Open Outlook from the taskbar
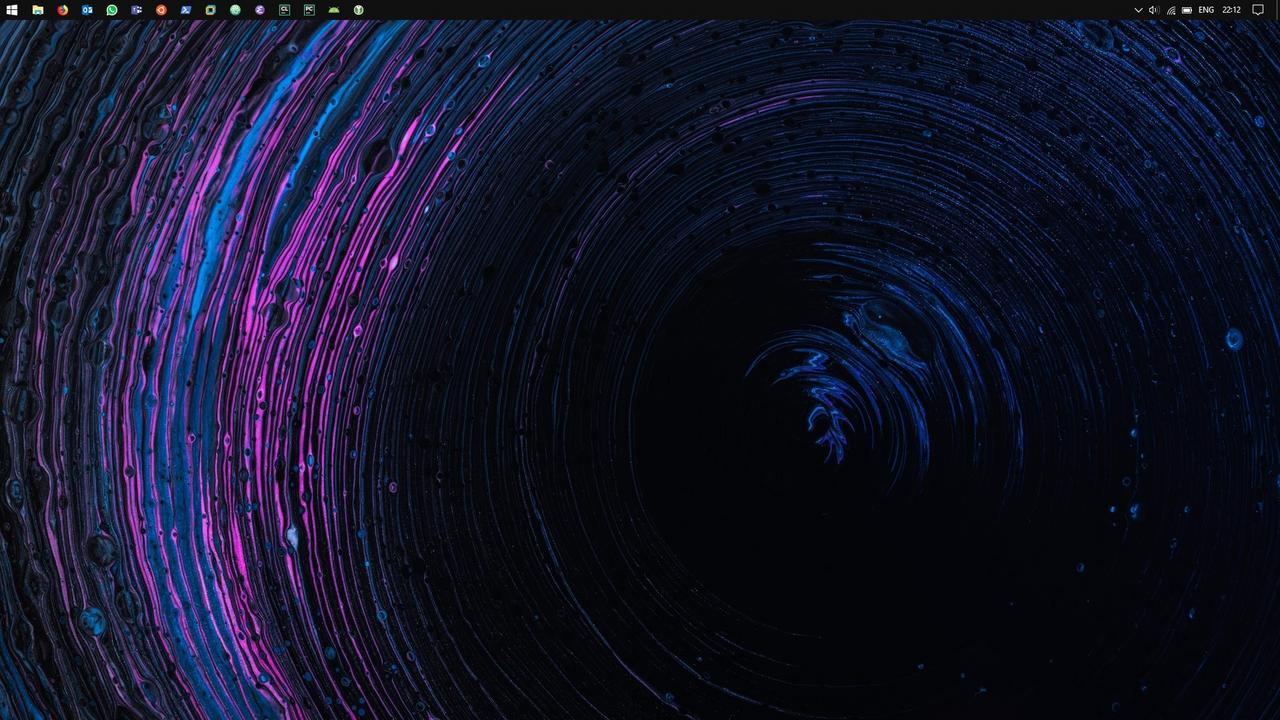 pos(87,10)
